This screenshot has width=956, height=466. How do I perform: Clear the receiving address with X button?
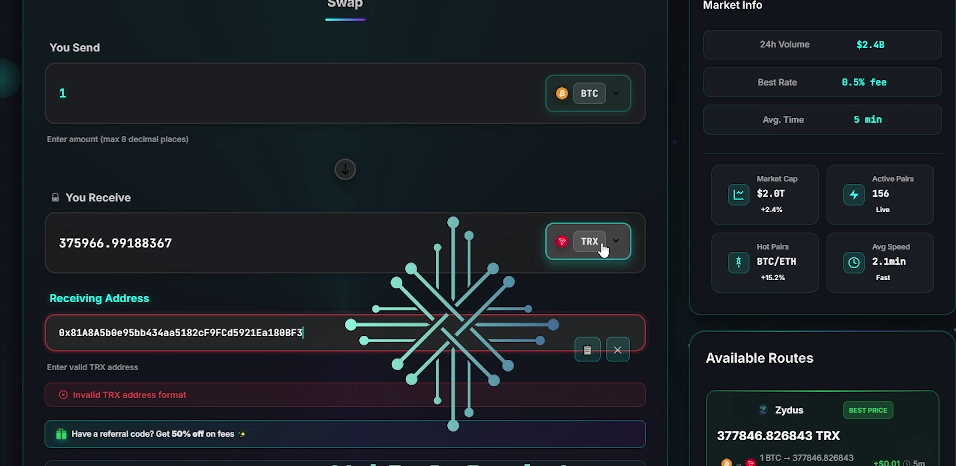pyautogui.click(x=618, y=350)
